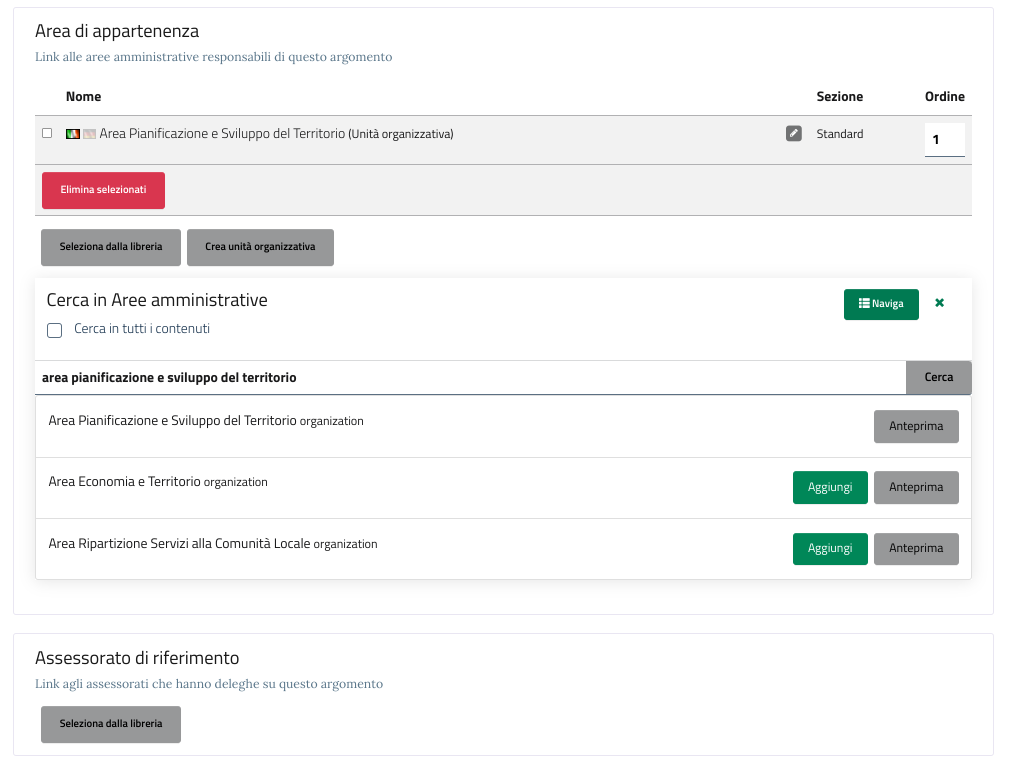Preview Area Ripartizione Servizi alla Comunità Locale

(916, 549)
